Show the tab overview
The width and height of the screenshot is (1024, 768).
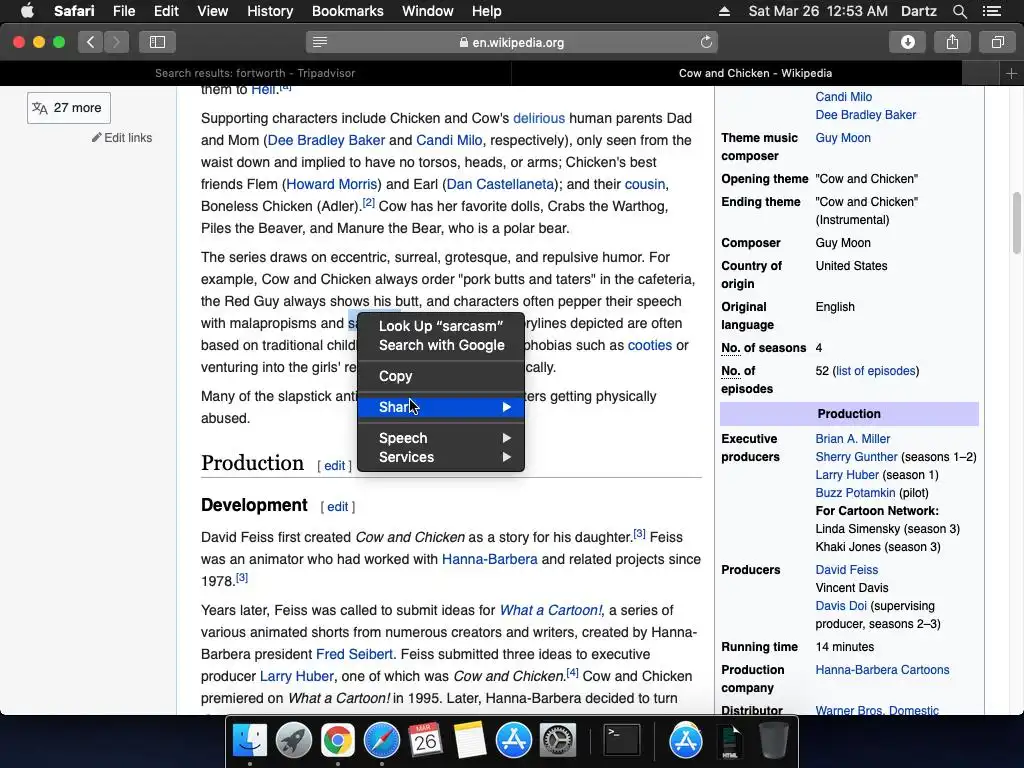point(997,42)
